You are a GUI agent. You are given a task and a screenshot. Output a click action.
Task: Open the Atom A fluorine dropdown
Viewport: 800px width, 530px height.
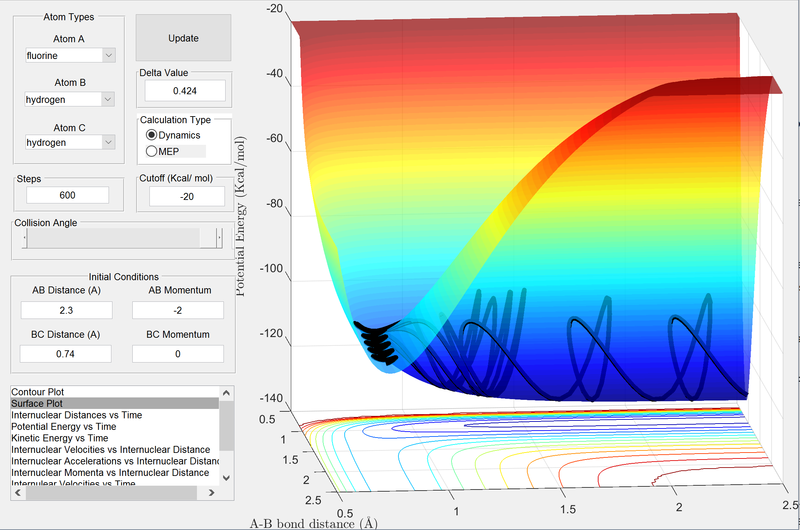click(70, 55)
